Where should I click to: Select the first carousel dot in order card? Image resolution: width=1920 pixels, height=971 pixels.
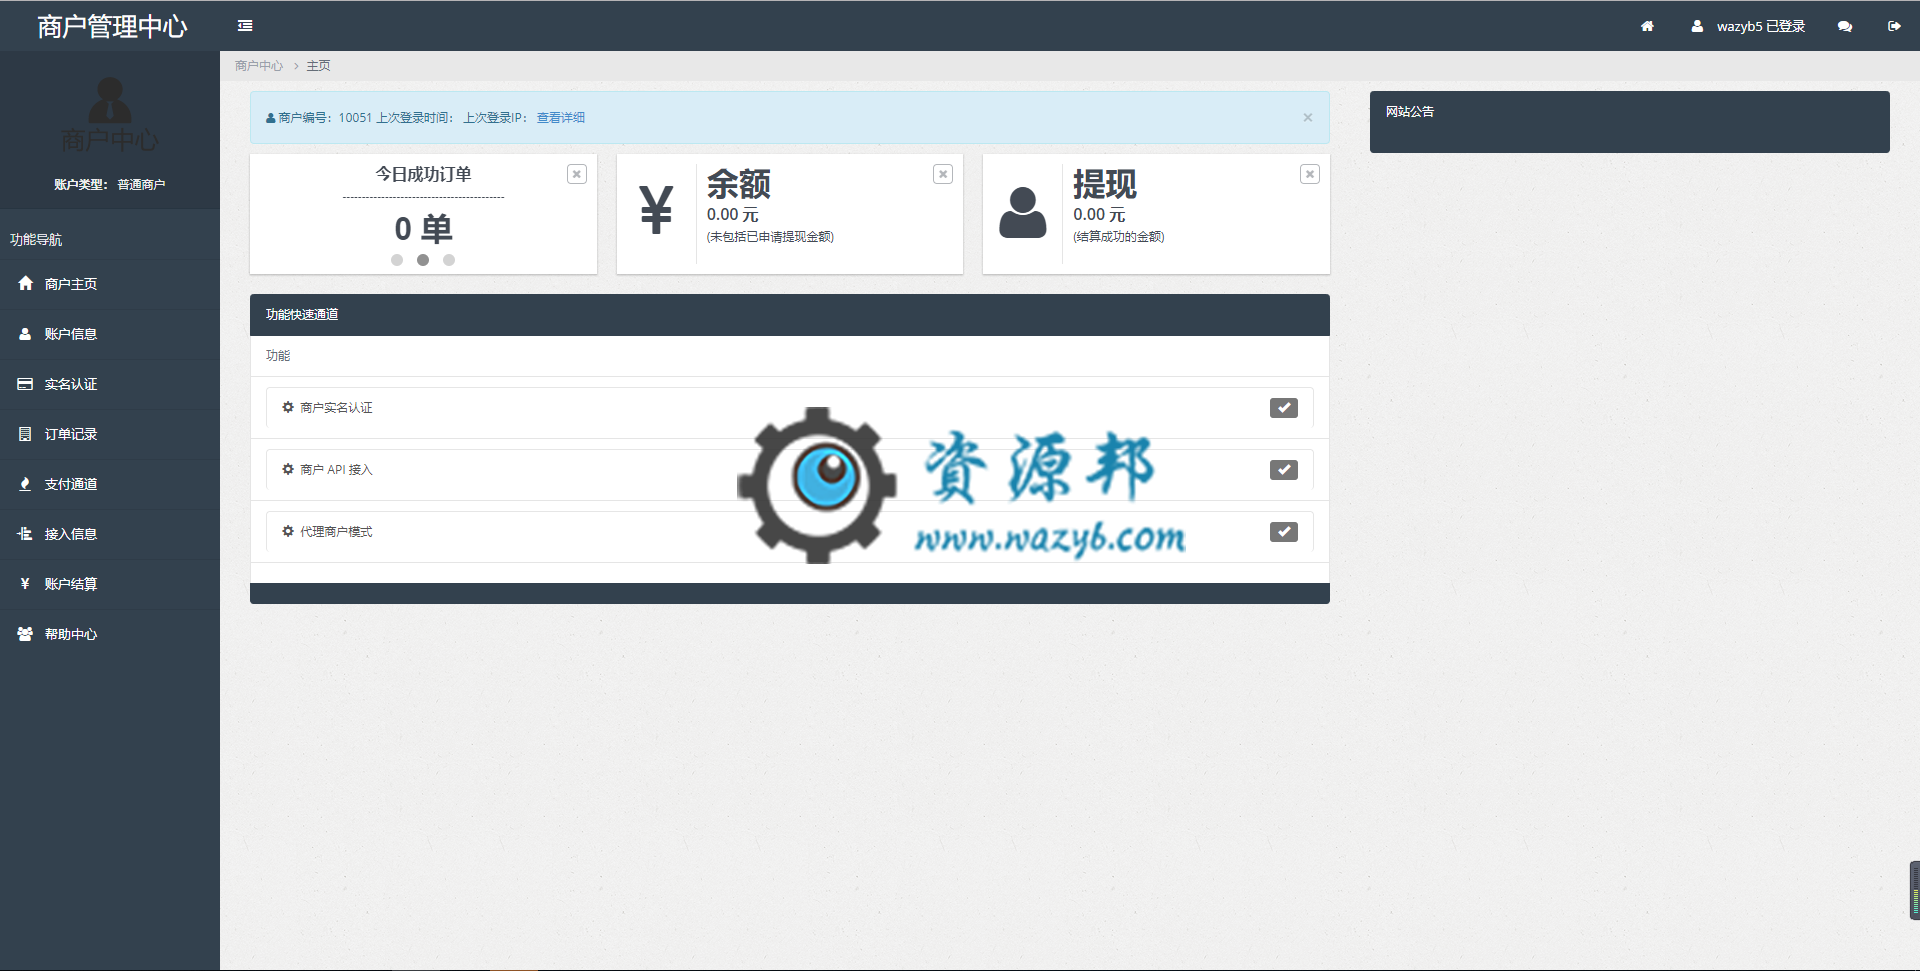tap(397, 260)
